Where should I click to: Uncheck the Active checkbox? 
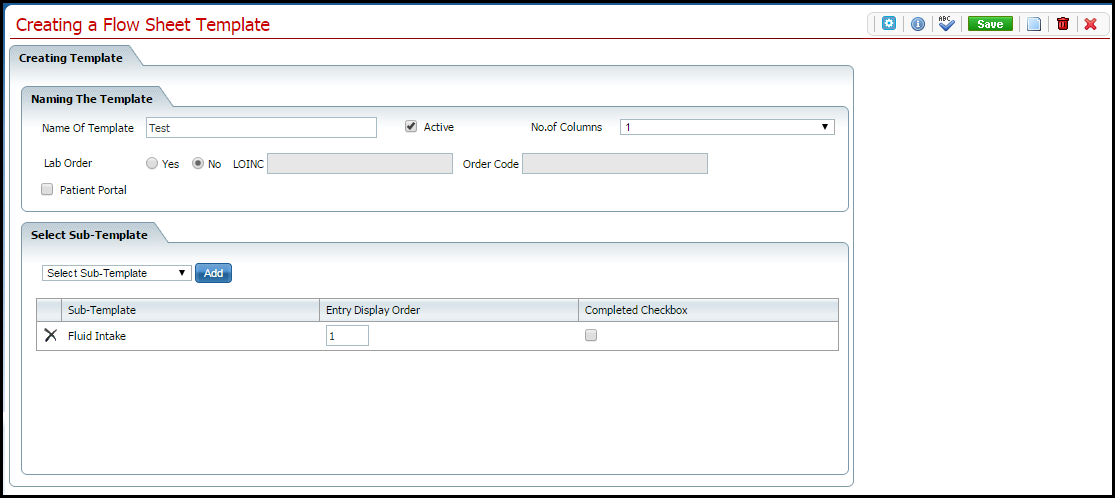410,127
